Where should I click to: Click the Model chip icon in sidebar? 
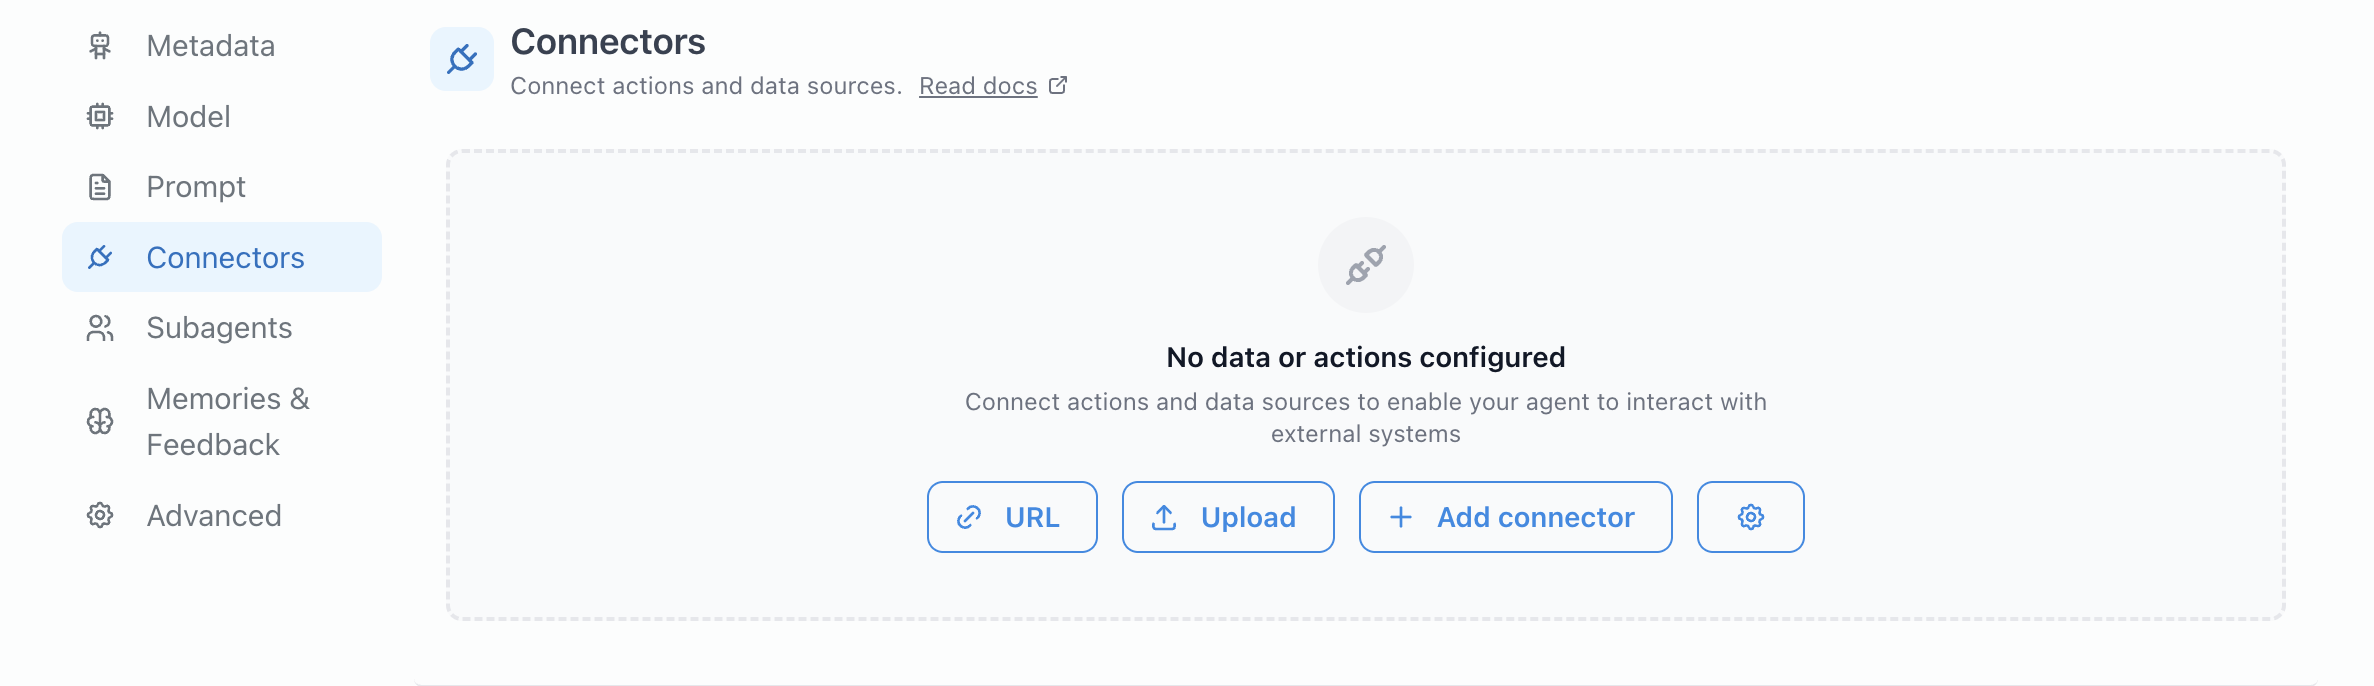click(100, 117)
